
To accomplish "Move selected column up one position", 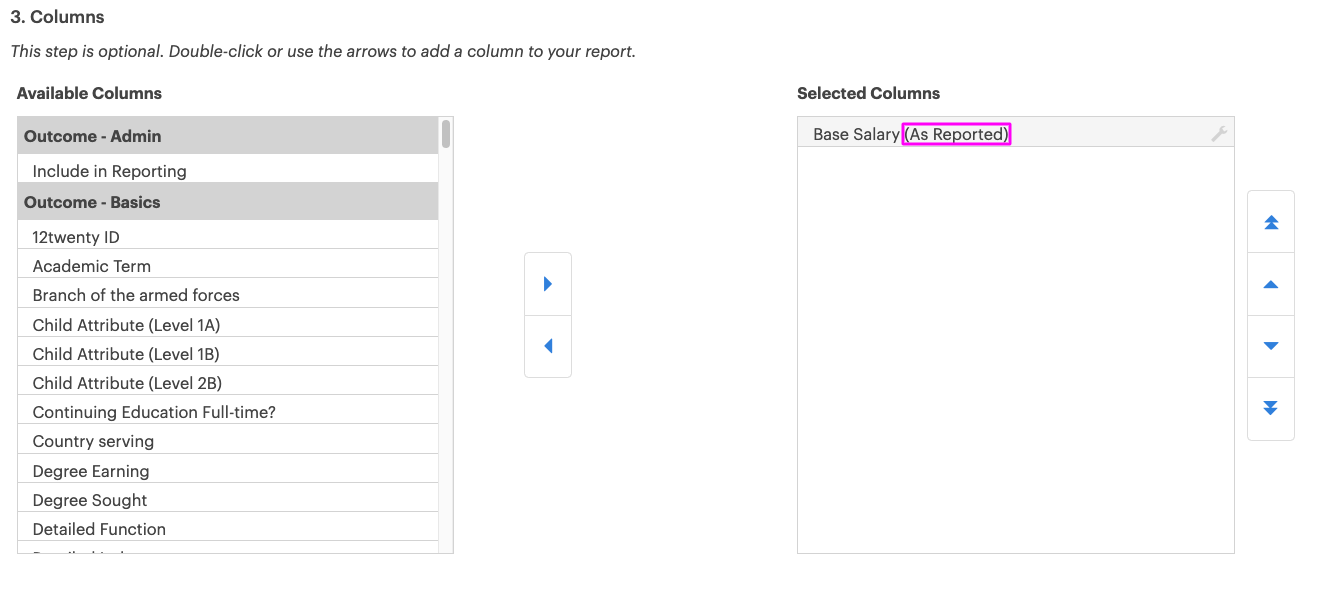I will (1270, 285).
